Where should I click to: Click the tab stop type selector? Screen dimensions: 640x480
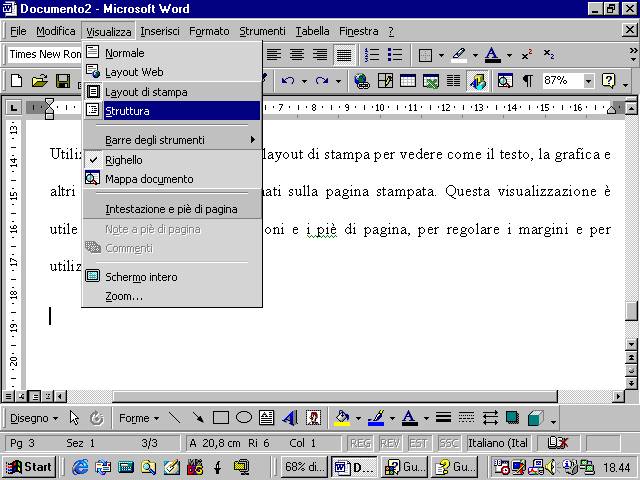(x=14, y=108)
